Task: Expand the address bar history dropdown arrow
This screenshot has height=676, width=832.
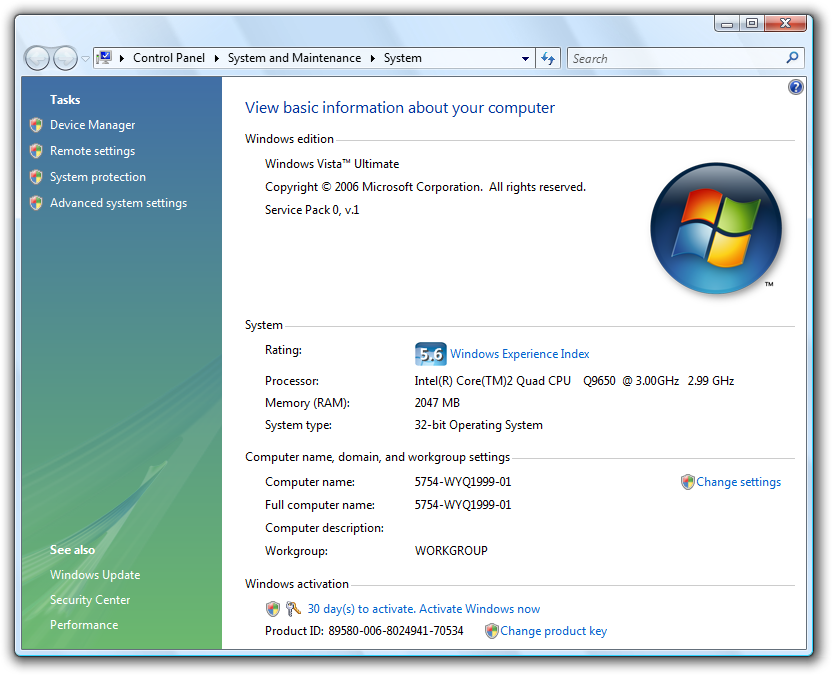Action: [525, 59]
